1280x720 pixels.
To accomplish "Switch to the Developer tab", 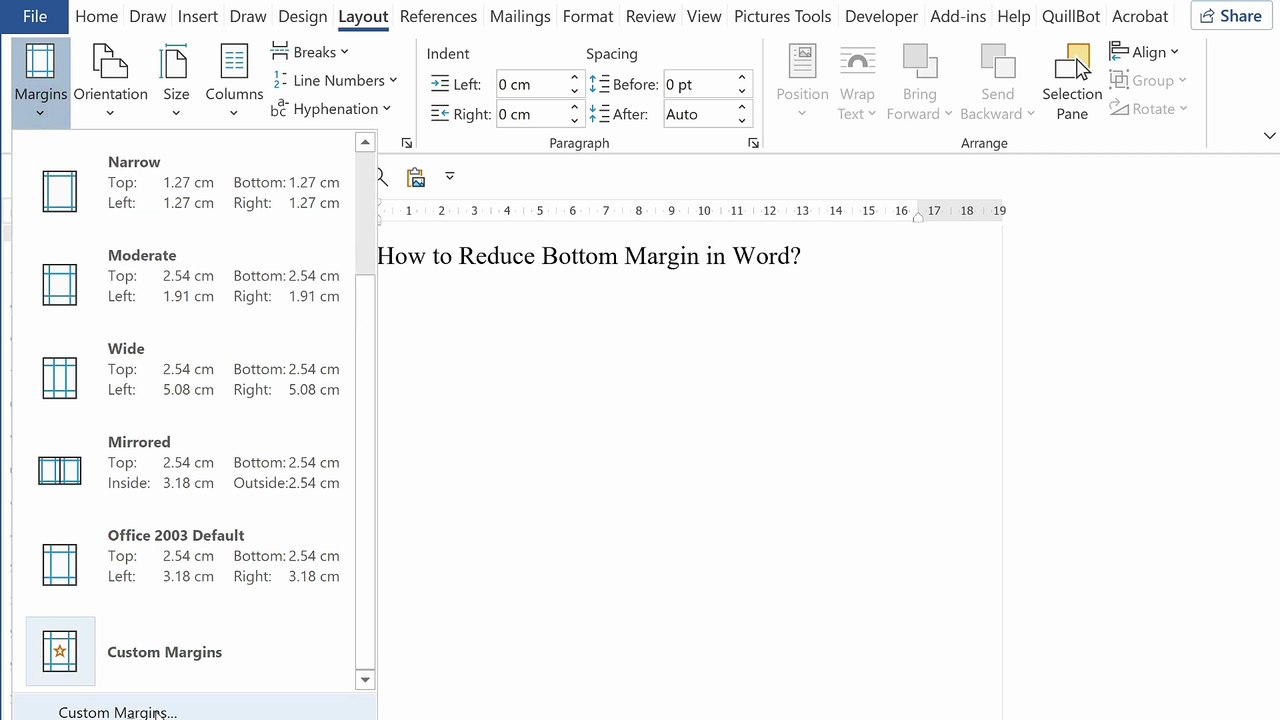I will (881, 16).
